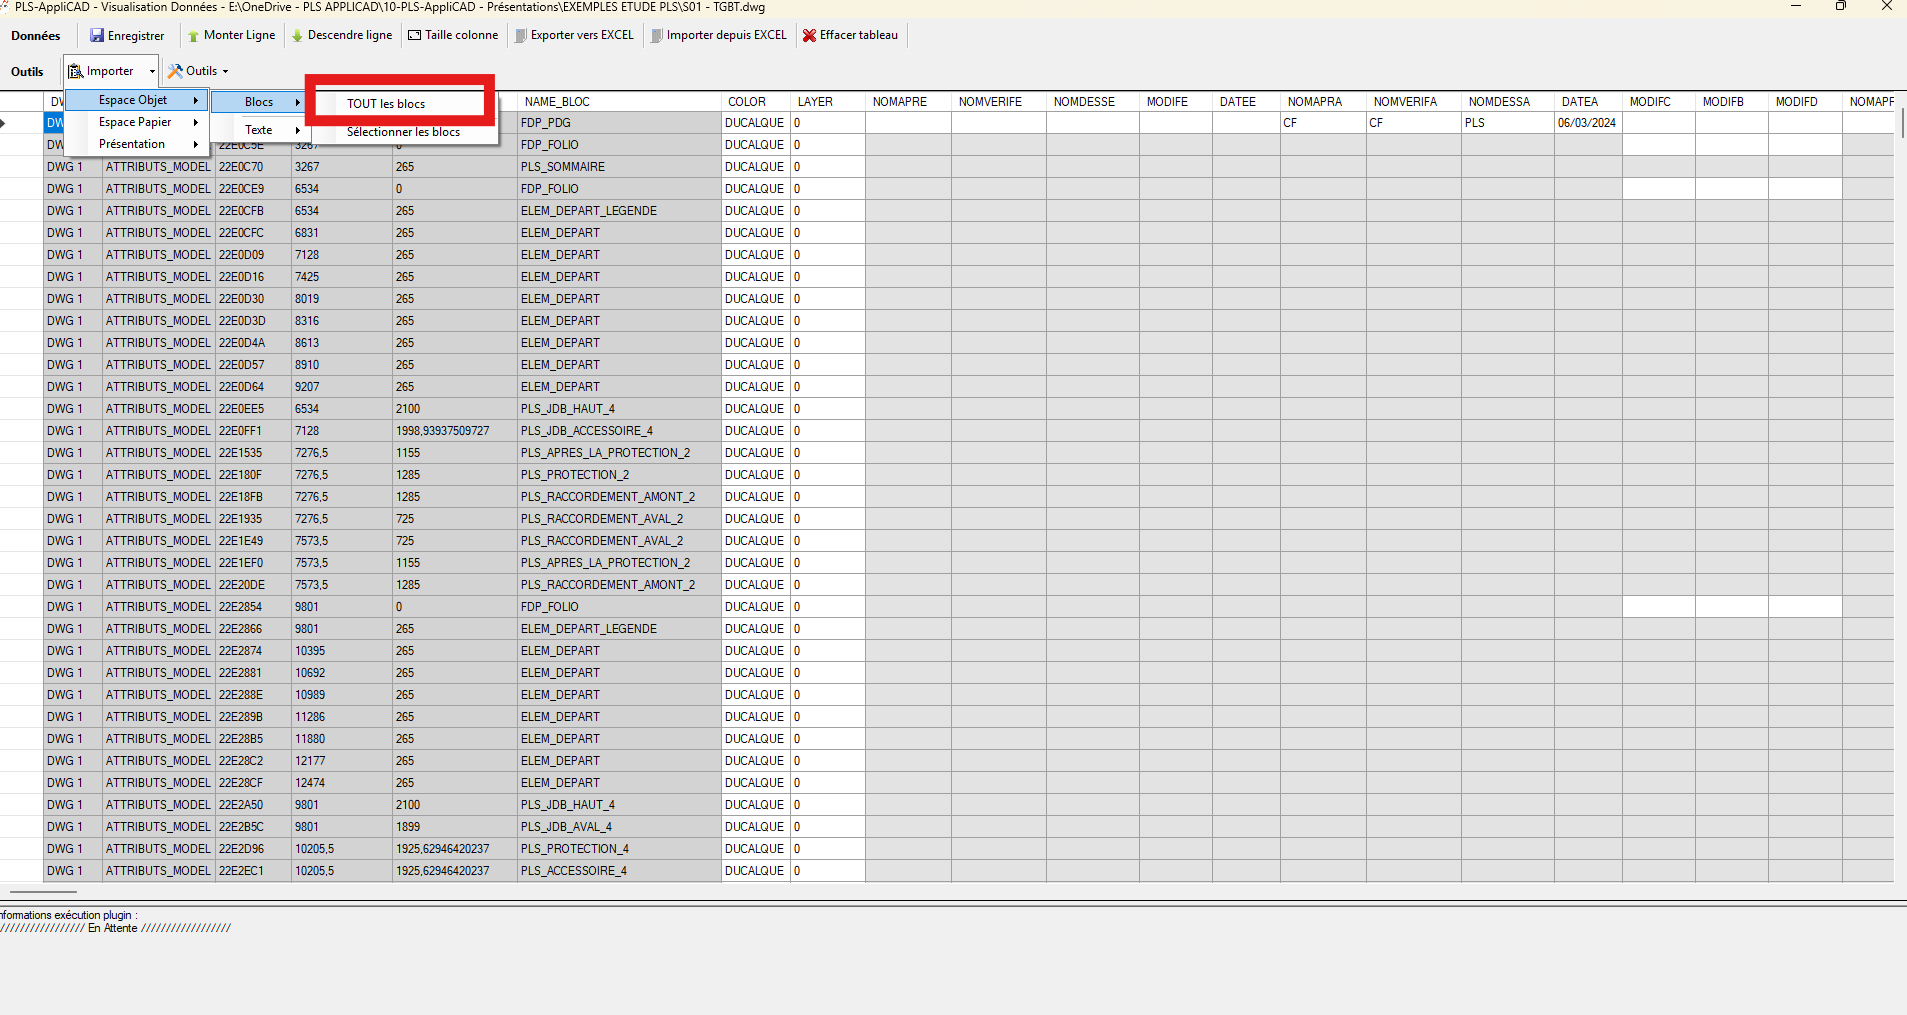This screenshot has width=1907, height=1015.
Task: Click the Exporter vers EXCEL icon
Action: pyautogui.click(x=521, y=35)
